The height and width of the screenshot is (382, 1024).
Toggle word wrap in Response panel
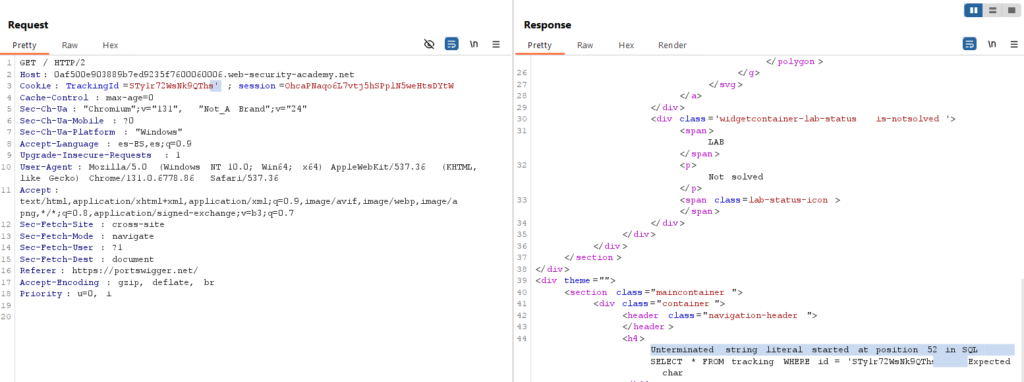tap(970, 44)
